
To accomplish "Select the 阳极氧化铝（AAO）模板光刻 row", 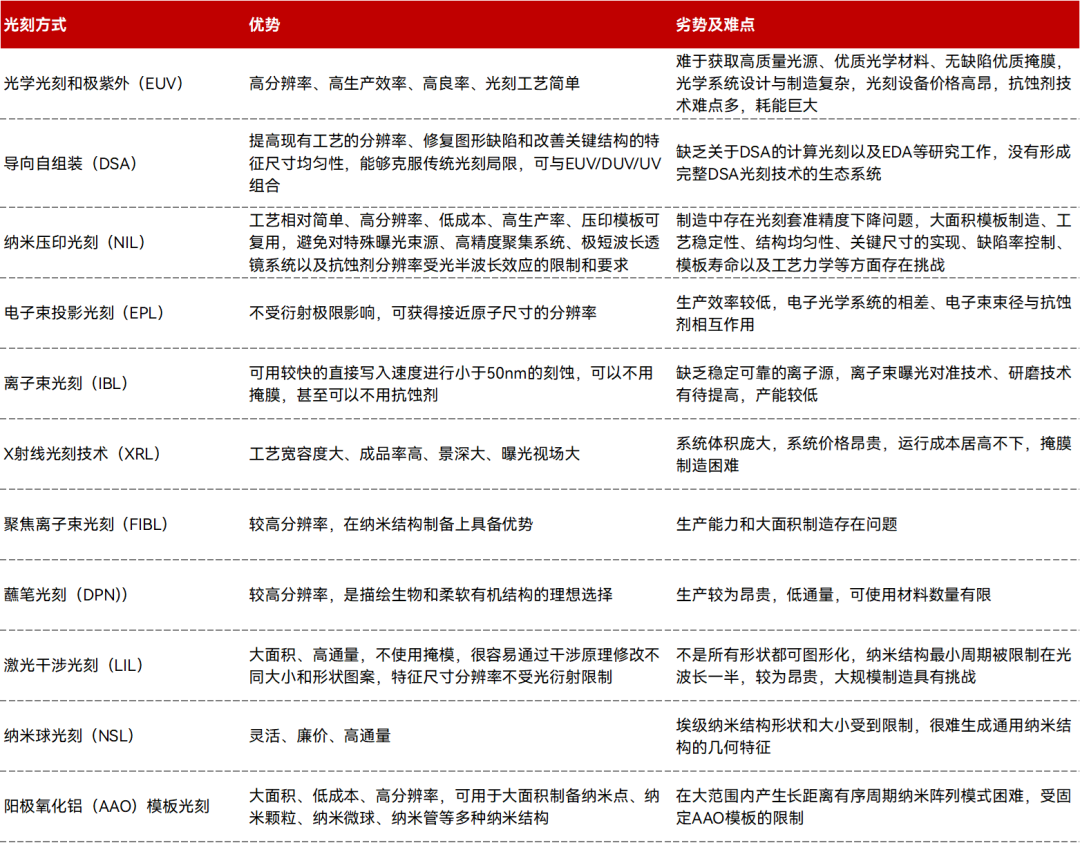I will click(x=105, y=808).
